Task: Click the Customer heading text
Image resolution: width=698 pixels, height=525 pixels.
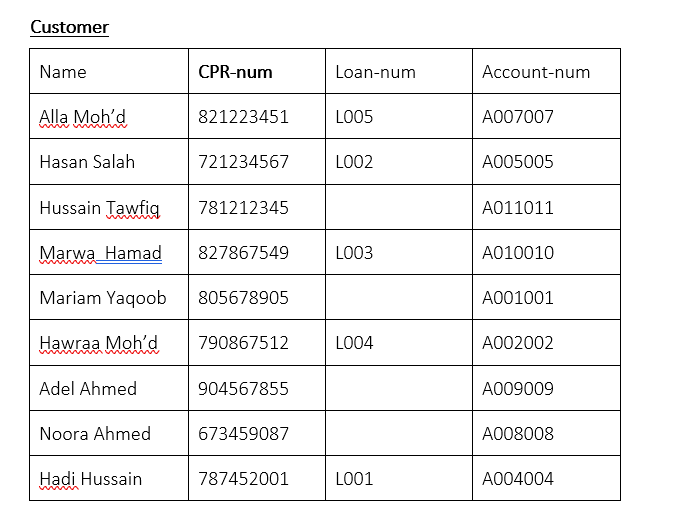Action: point(69,27)
